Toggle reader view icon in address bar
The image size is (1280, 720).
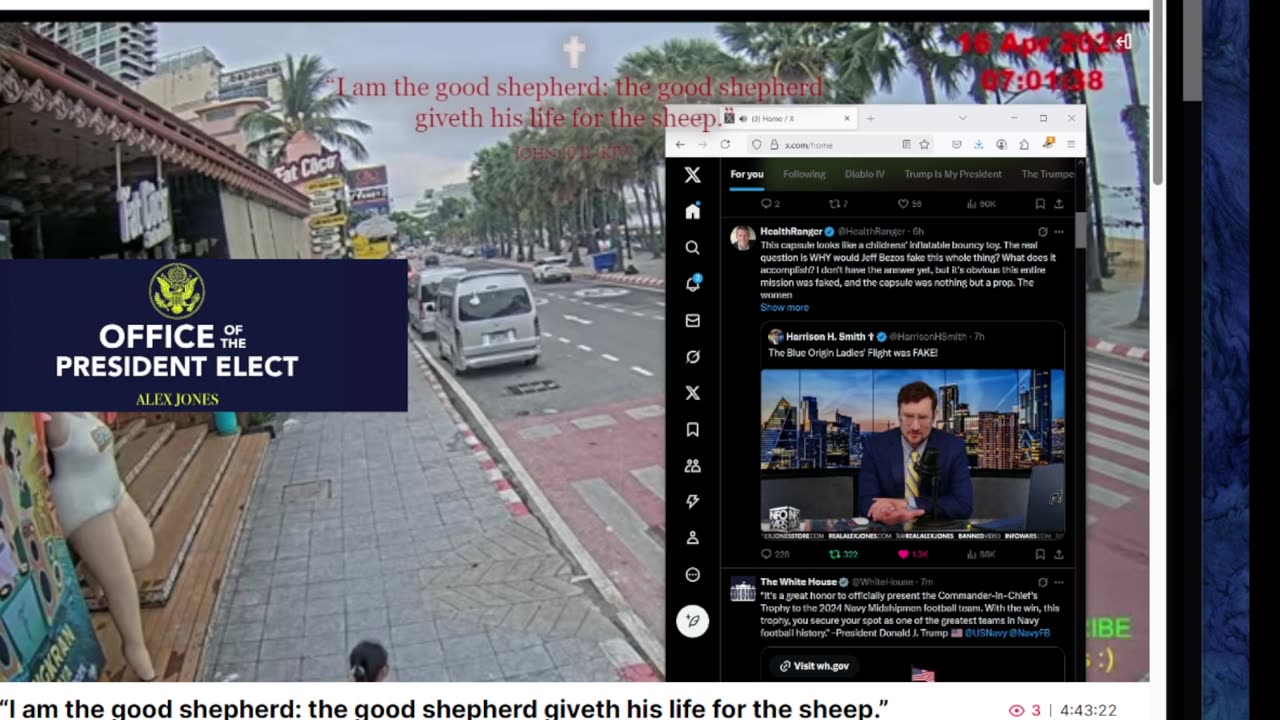906,144
